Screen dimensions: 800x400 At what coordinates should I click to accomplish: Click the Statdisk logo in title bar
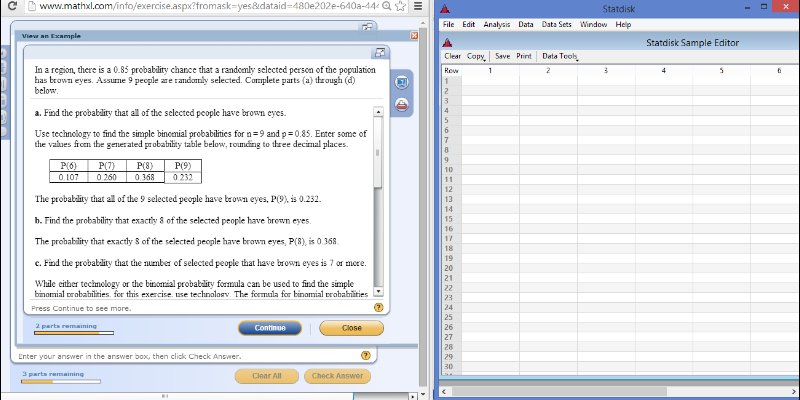click(445, 9)
